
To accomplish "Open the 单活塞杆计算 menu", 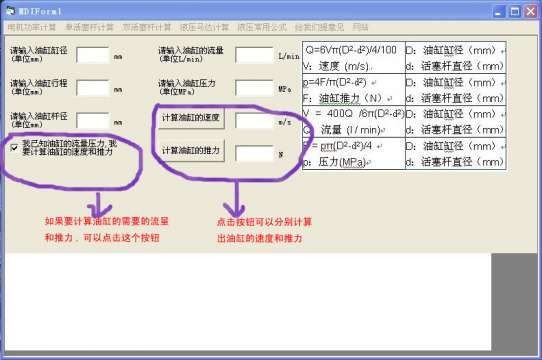I will coord(90,27).
